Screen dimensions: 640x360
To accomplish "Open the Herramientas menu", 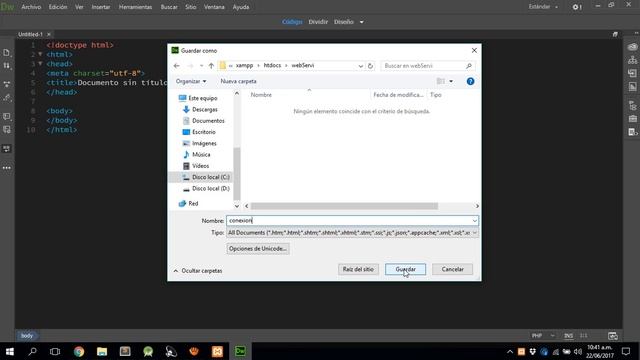I will pyautogui.click(x=135, y=7).
